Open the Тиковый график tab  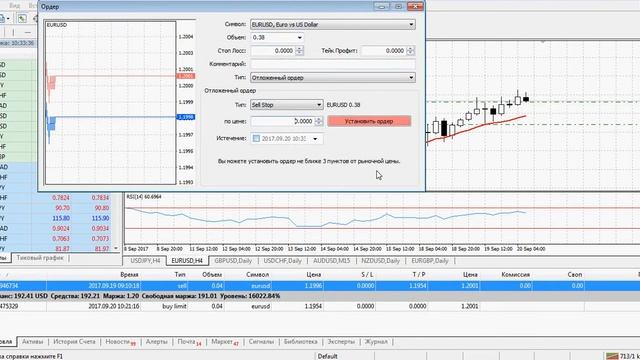coord(40,258)
